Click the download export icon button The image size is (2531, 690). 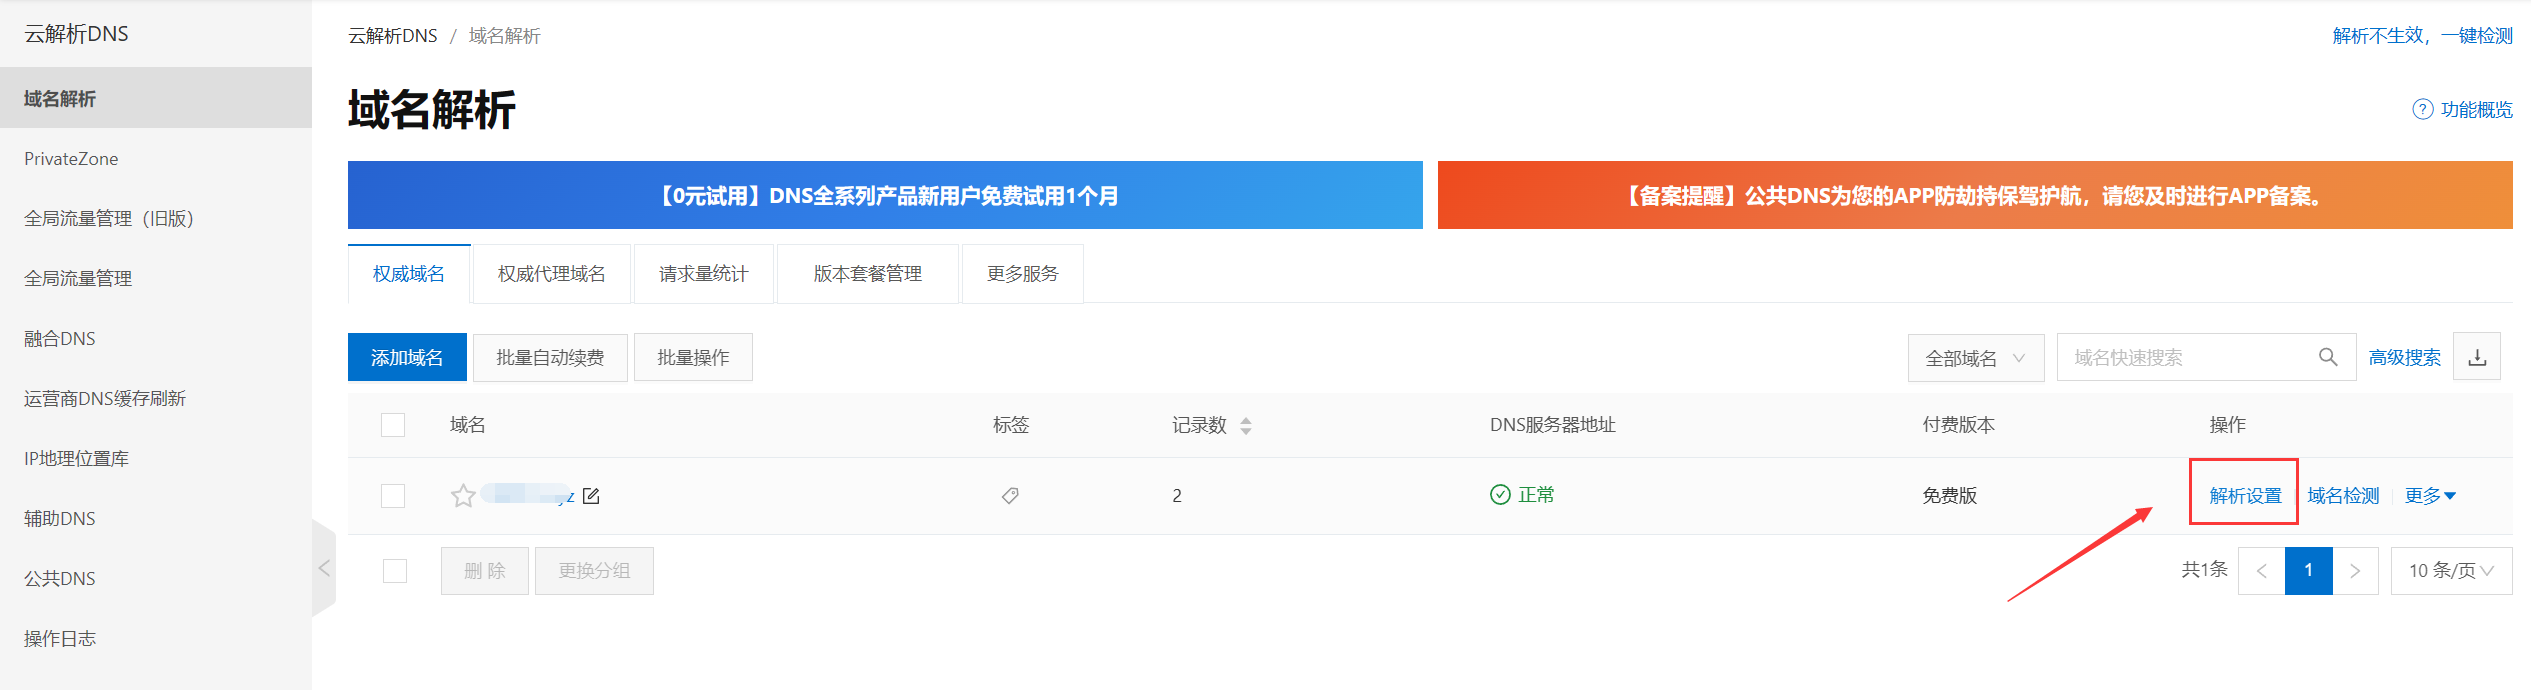tap(2477, 357)
